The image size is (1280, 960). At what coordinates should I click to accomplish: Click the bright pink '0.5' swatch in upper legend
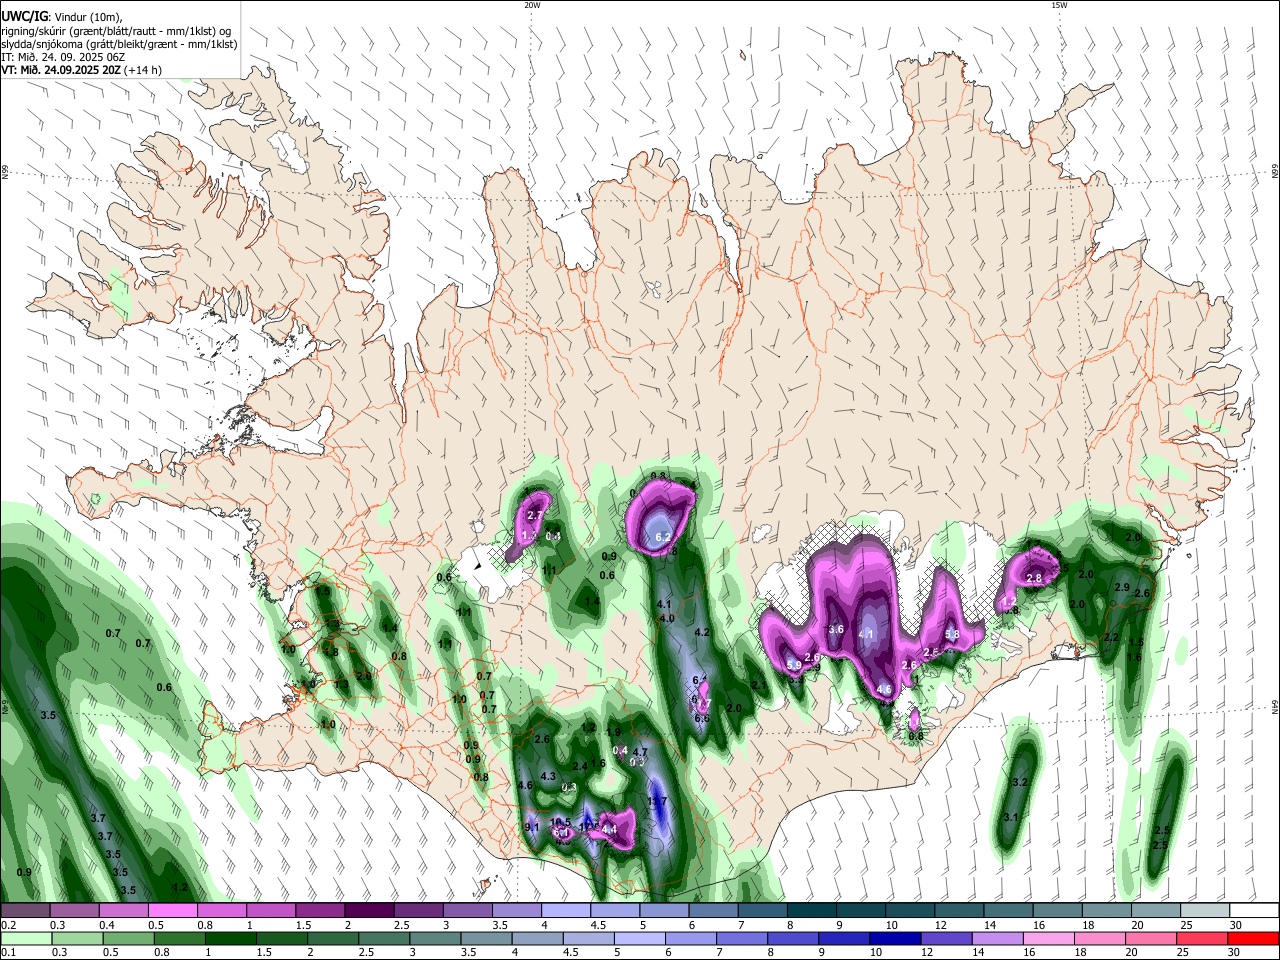click(x=172, y=910)
